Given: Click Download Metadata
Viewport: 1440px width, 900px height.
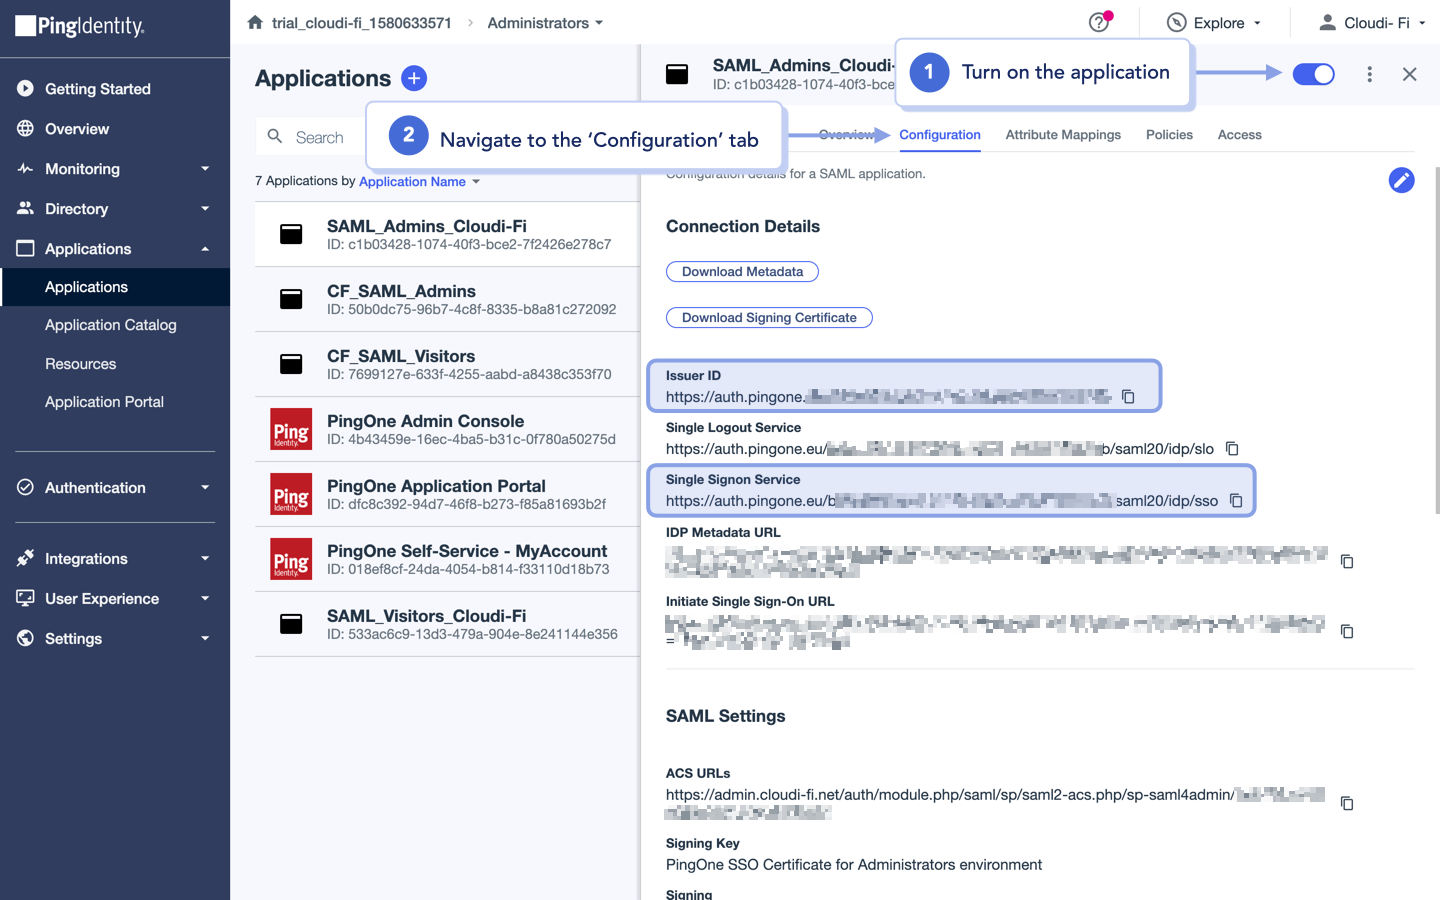Looking at the screenshot, I should [x=742, y=271].
